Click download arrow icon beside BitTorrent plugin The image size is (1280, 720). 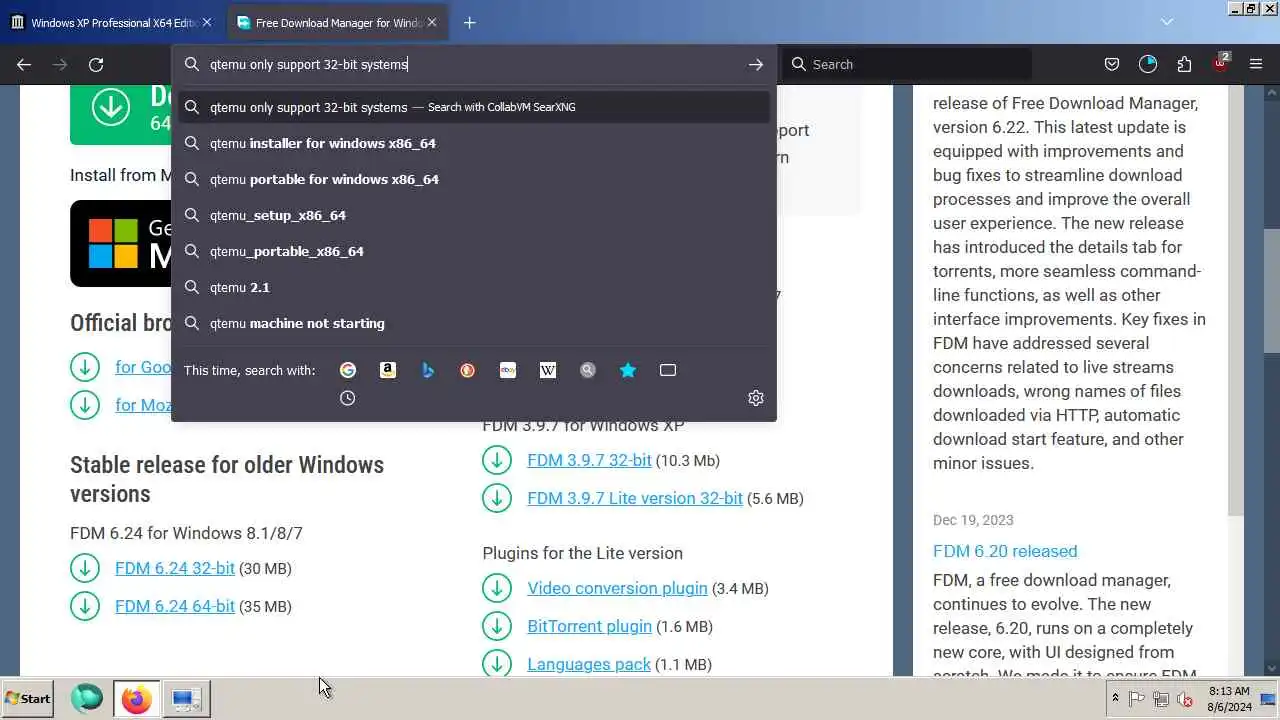coord(497,626)
